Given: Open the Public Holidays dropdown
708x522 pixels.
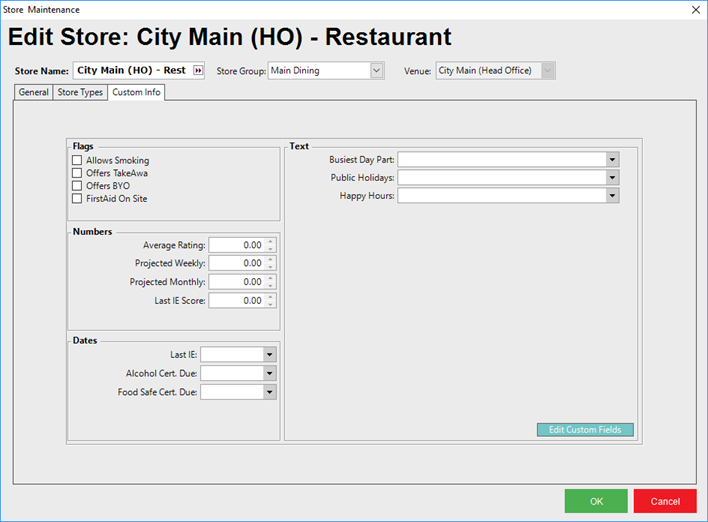Looking at the screenshot, I should click(611, 177).
